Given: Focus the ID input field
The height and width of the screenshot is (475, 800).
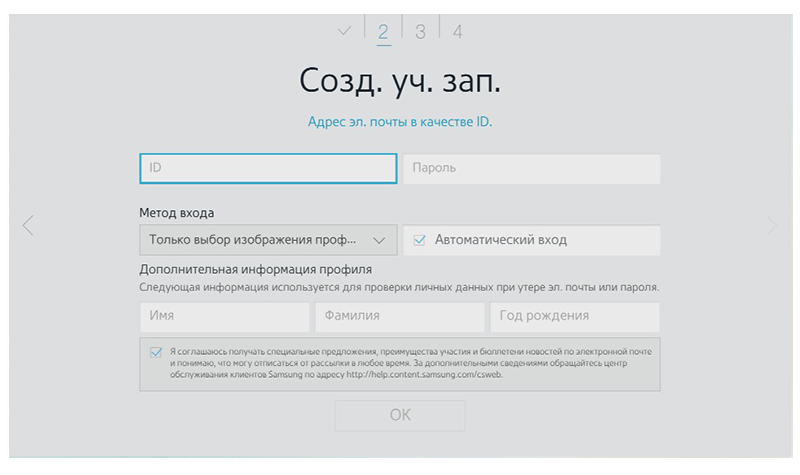Looking at the screenshot, I should (268, 168).
